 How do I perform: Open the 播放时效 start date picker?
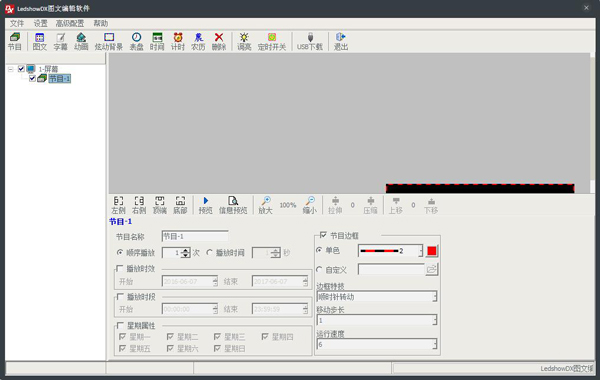pos(215,282)
